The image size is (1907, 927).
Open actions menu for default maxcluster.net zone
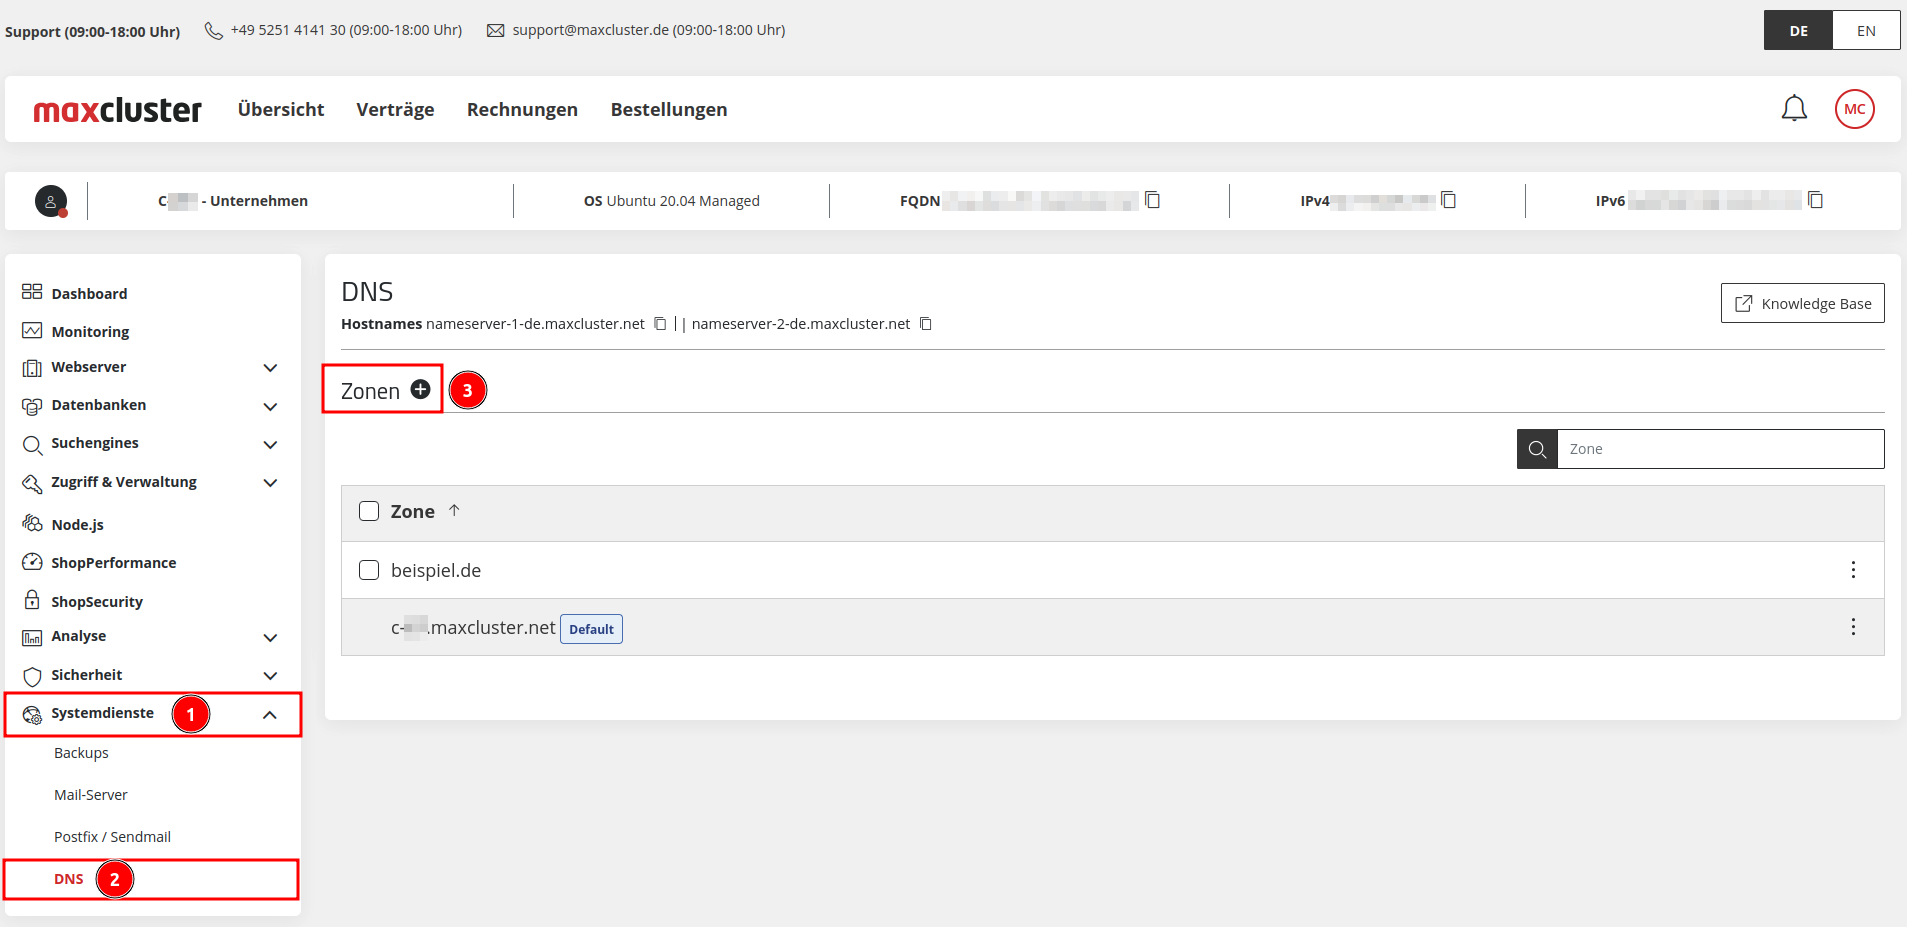1853,627
